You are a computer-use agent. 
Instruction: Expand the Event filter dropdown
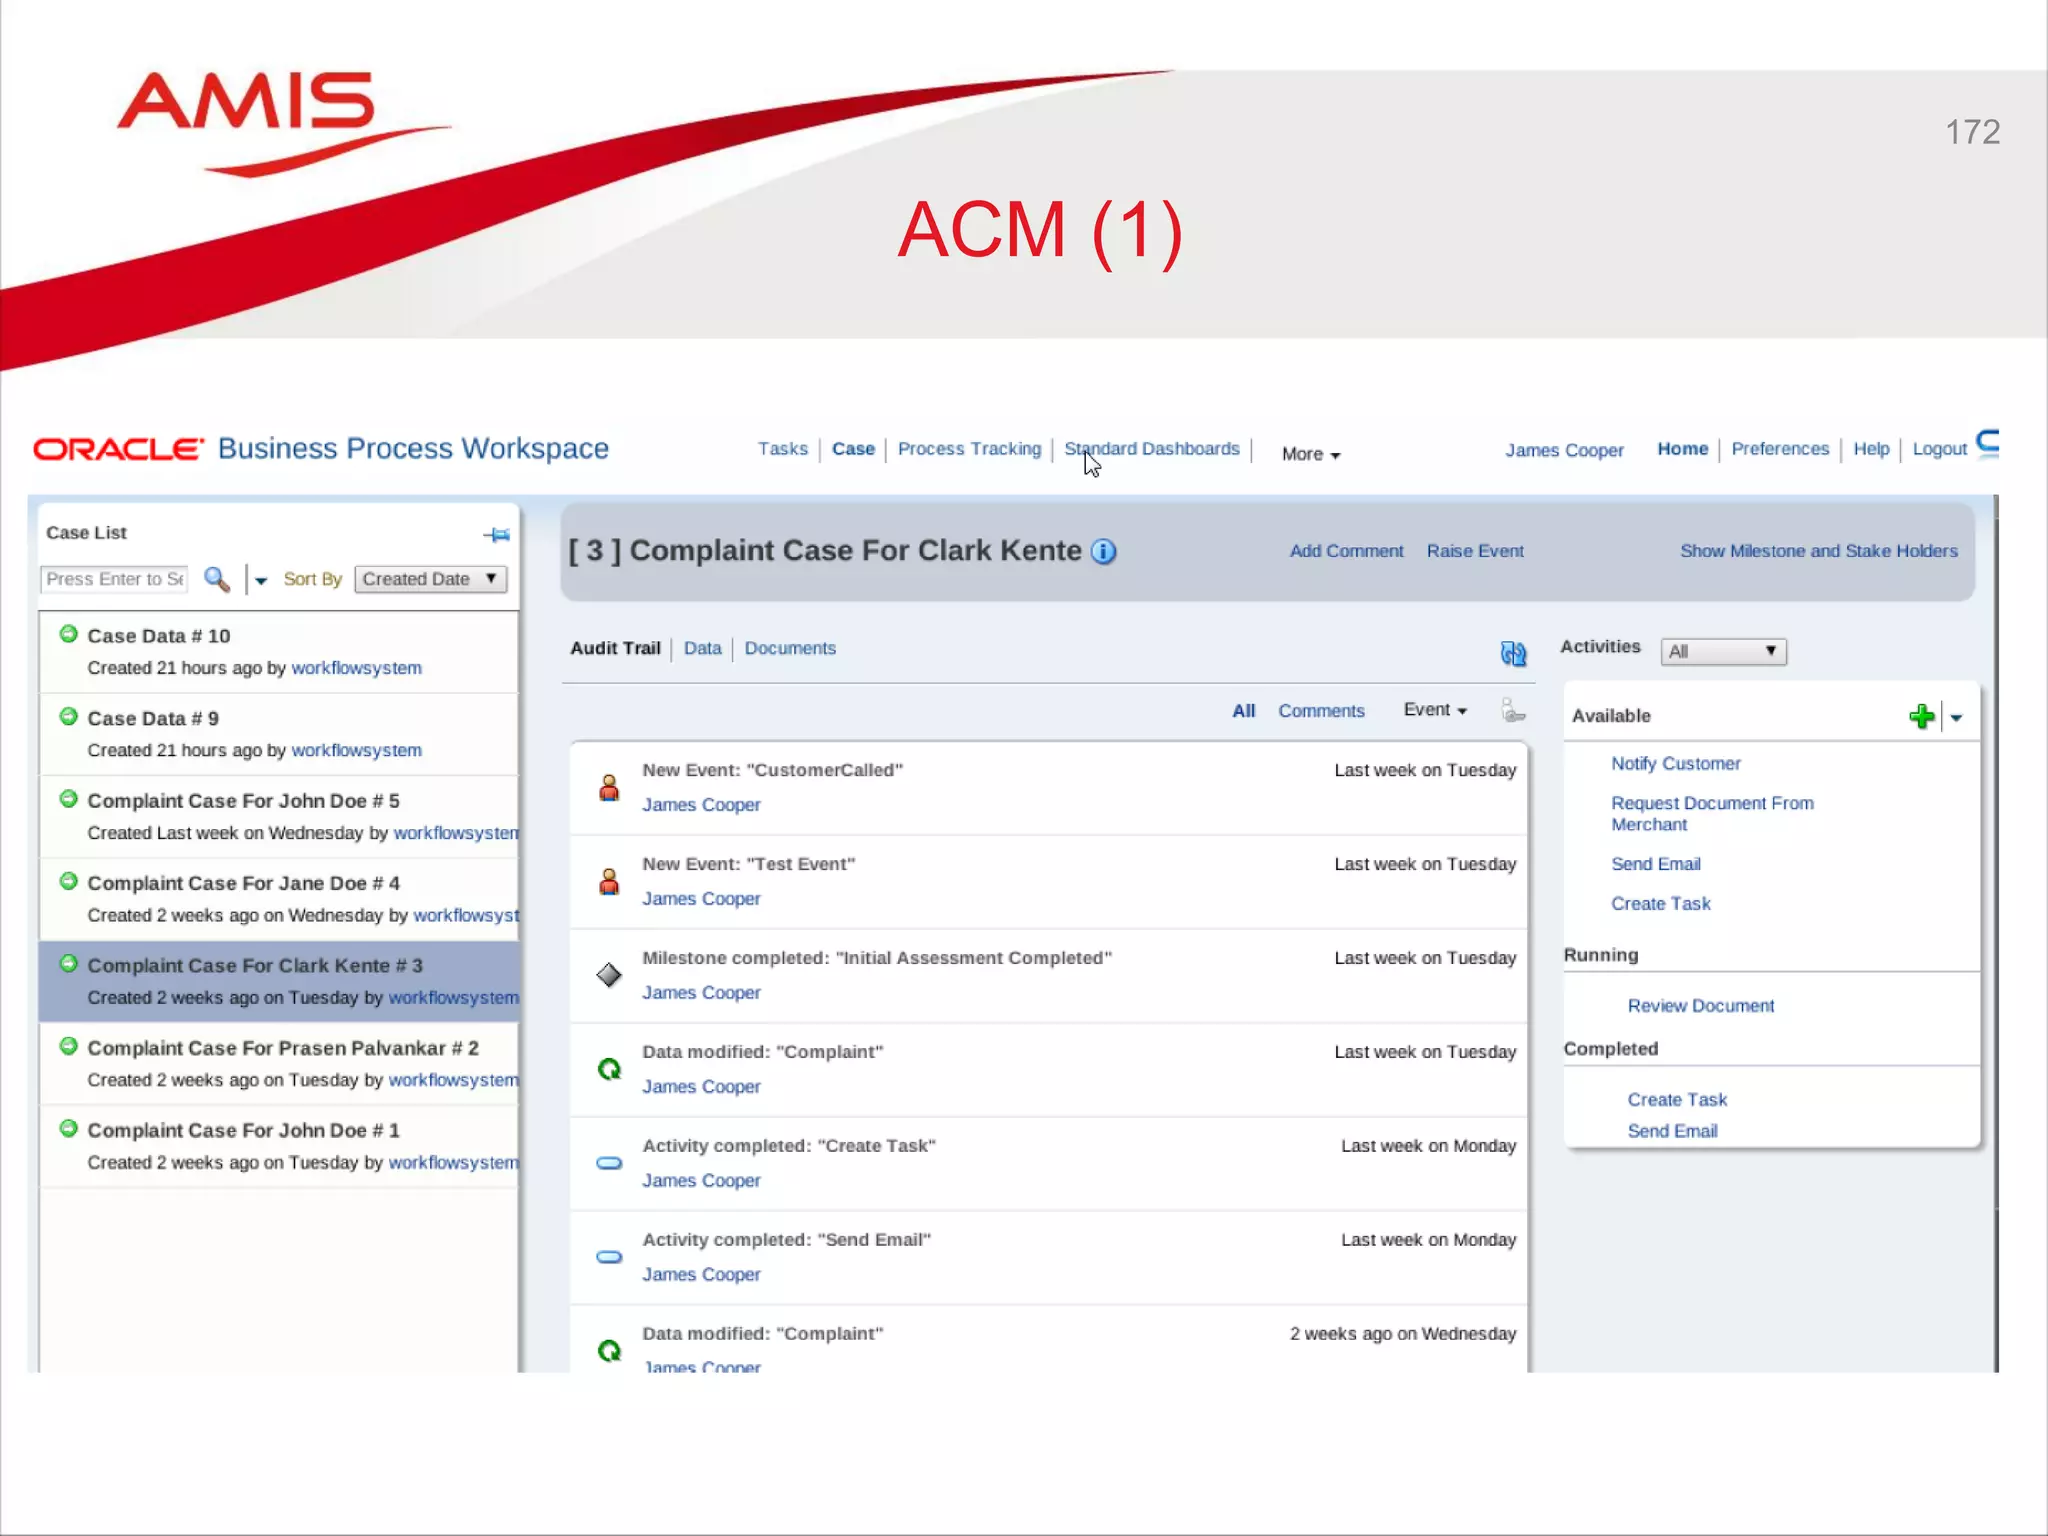[1434, 710]
